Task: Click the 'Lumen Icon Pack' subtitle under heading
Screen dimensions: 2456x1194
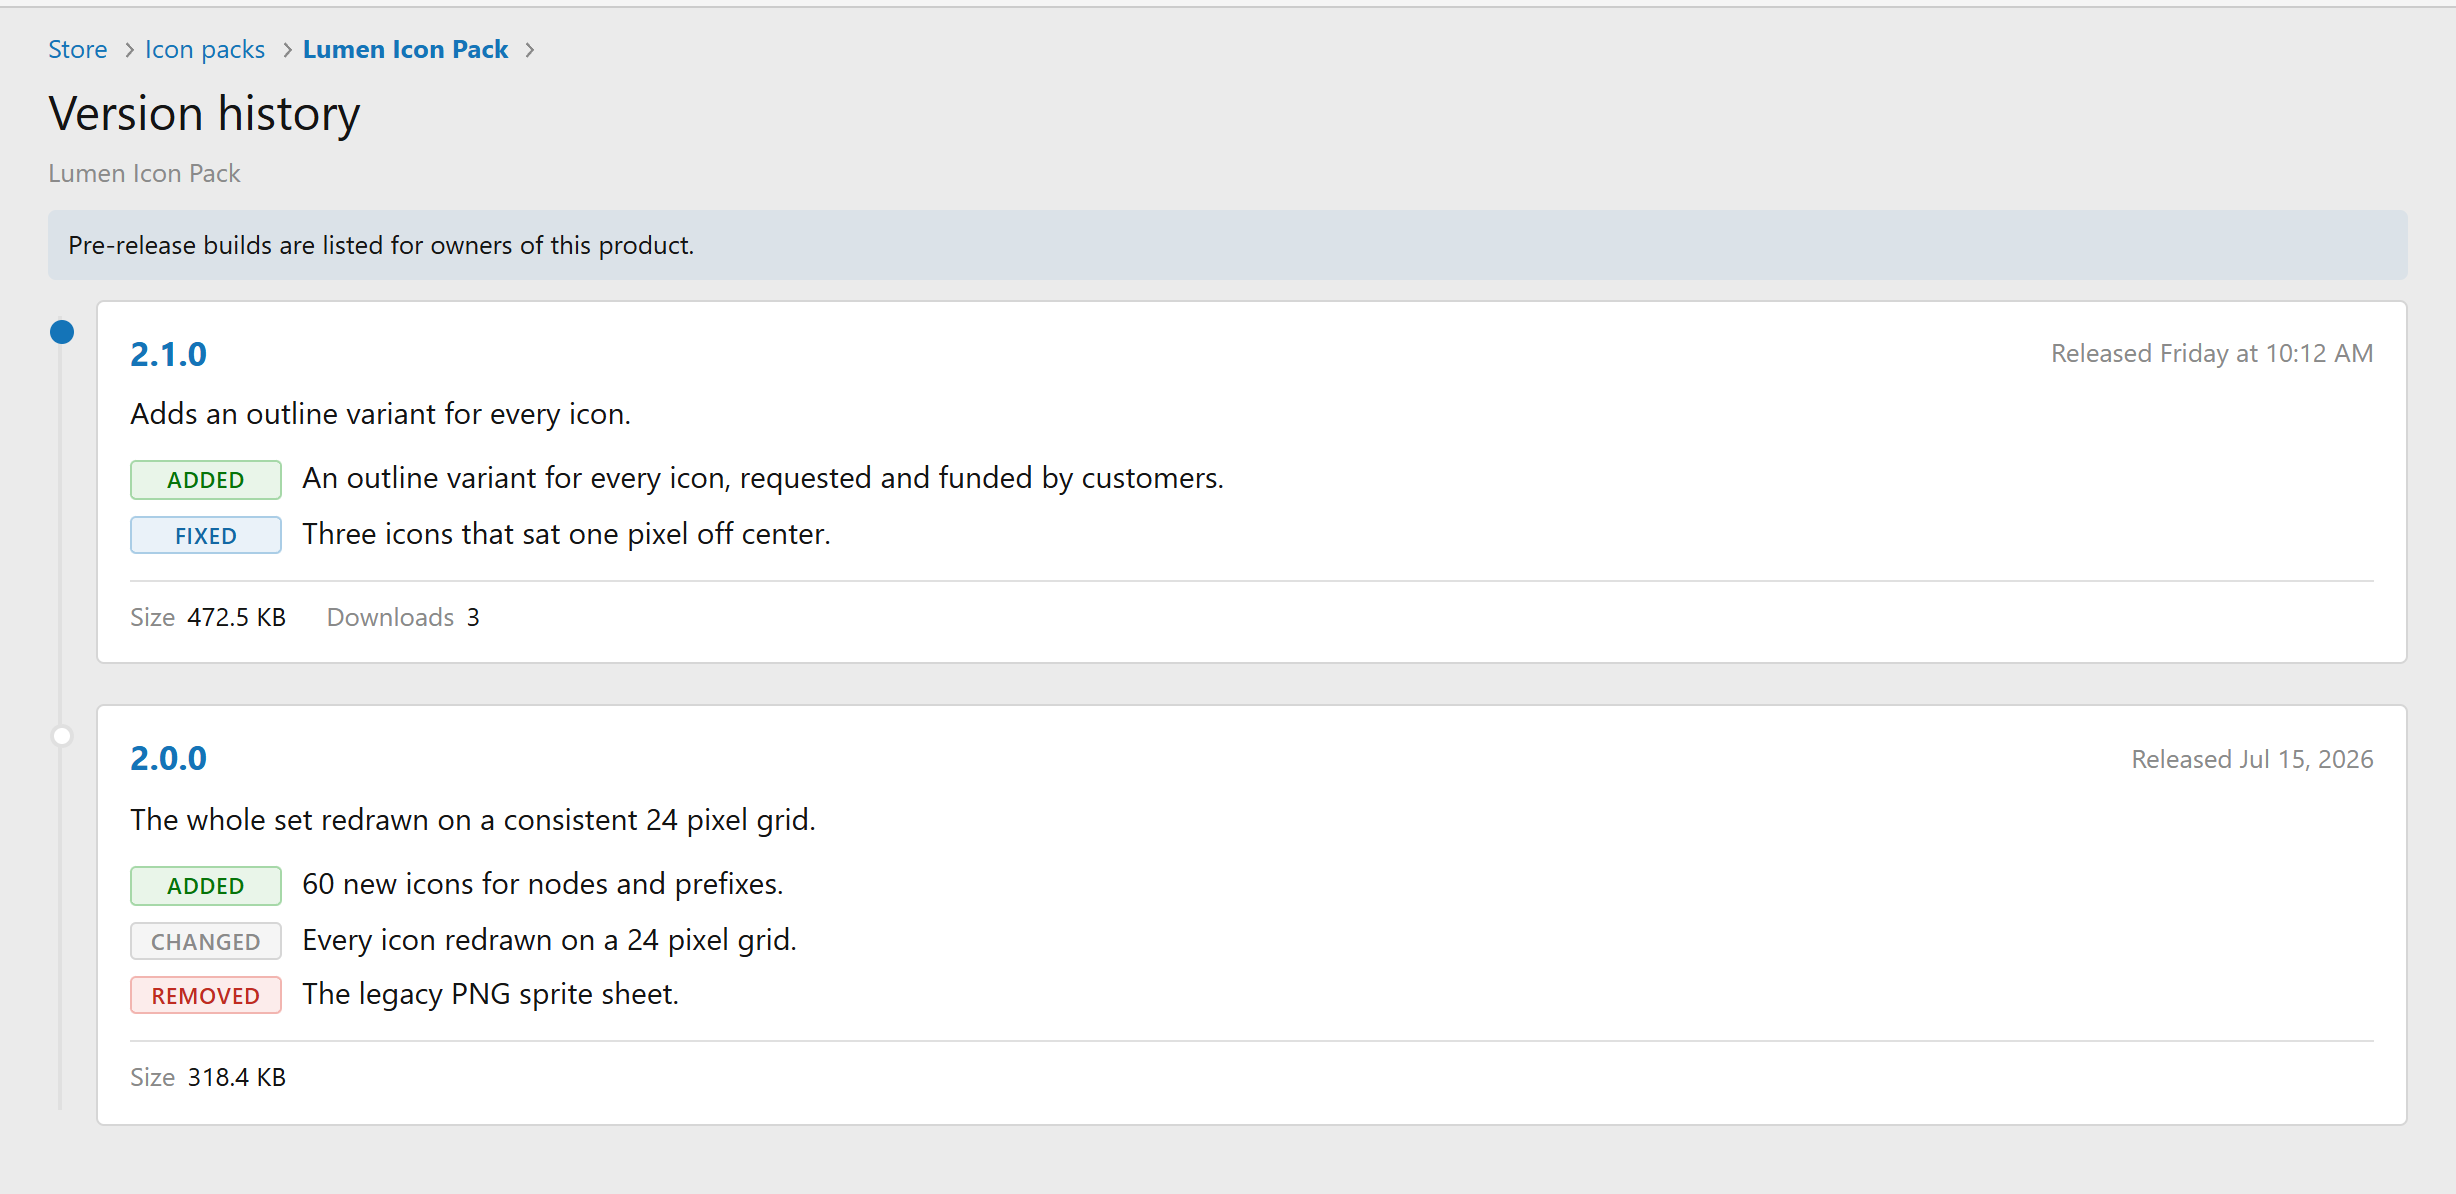Action: click(144, 173)
